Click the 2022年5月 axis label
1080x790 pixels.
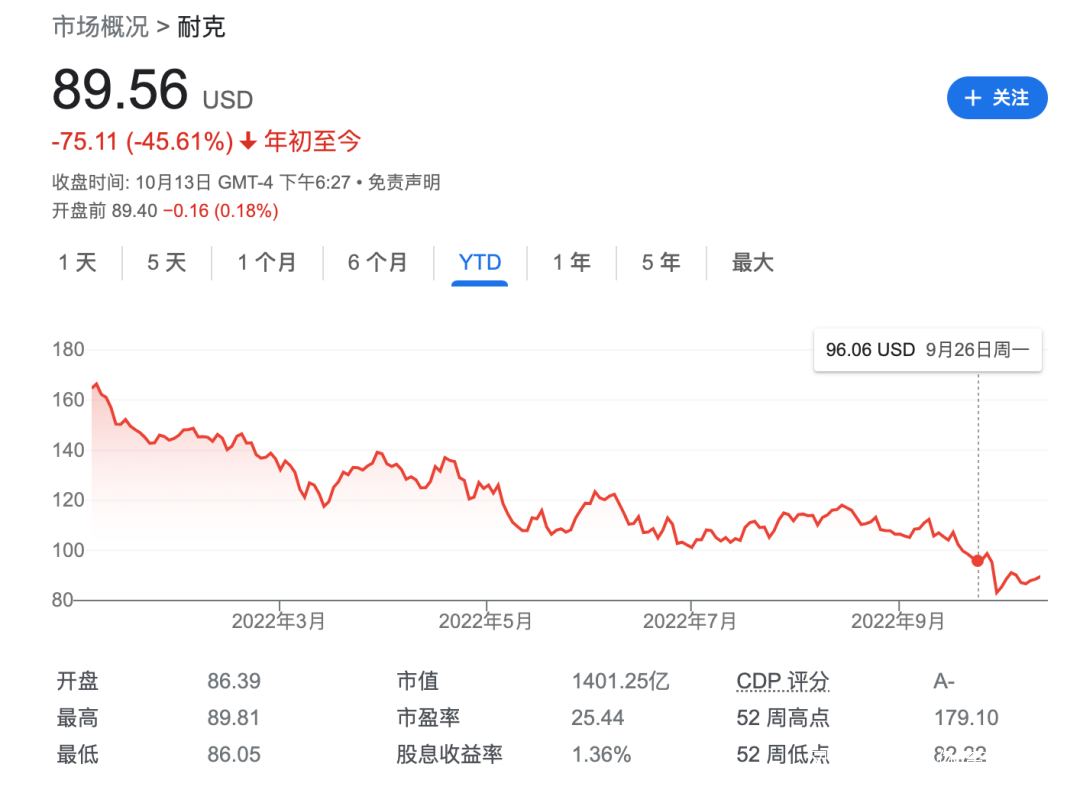486,621
